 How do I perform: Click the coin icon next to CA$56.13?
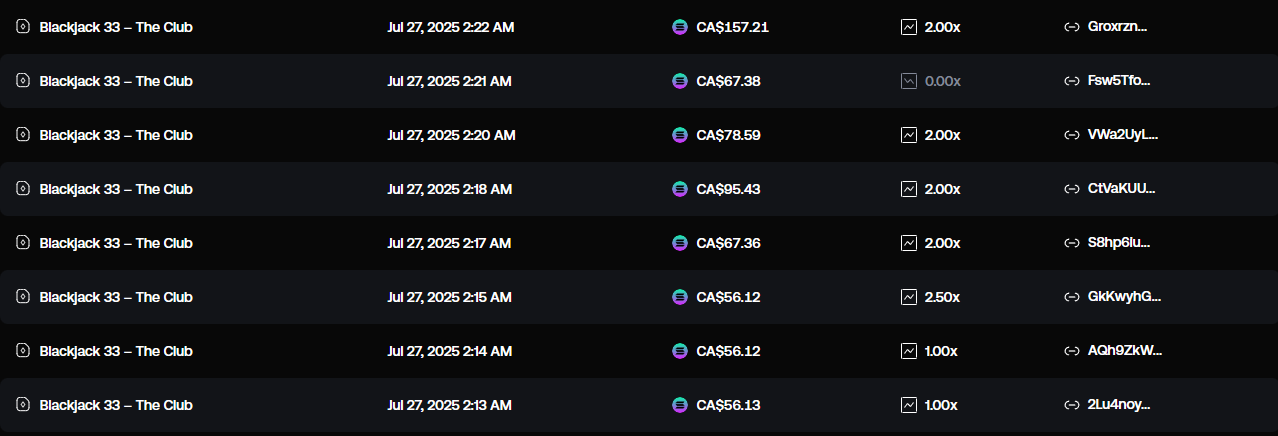click(x=680, y=405)
